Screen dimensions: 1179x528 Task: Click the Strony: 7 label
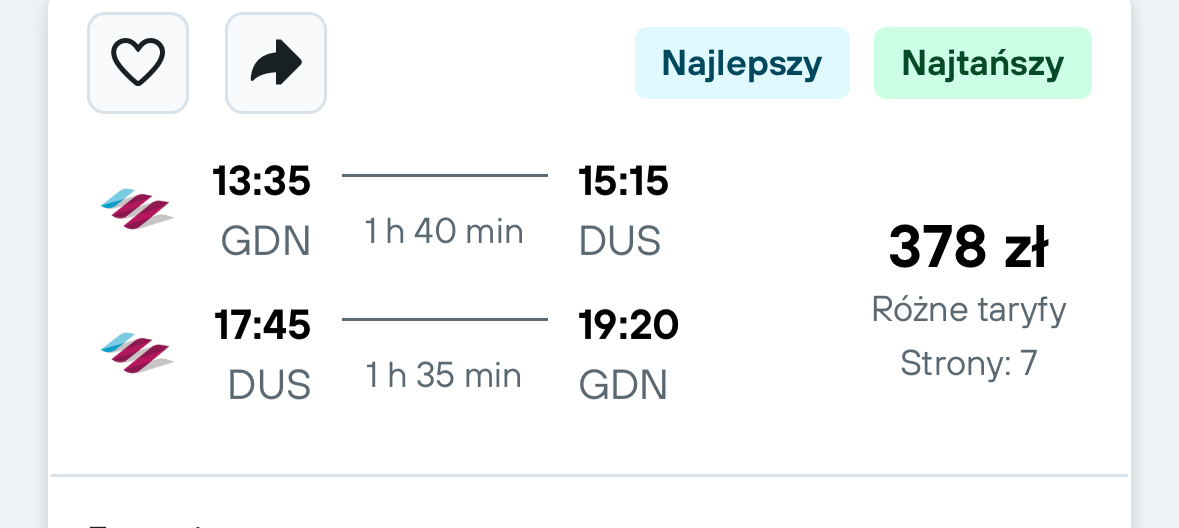968,363
